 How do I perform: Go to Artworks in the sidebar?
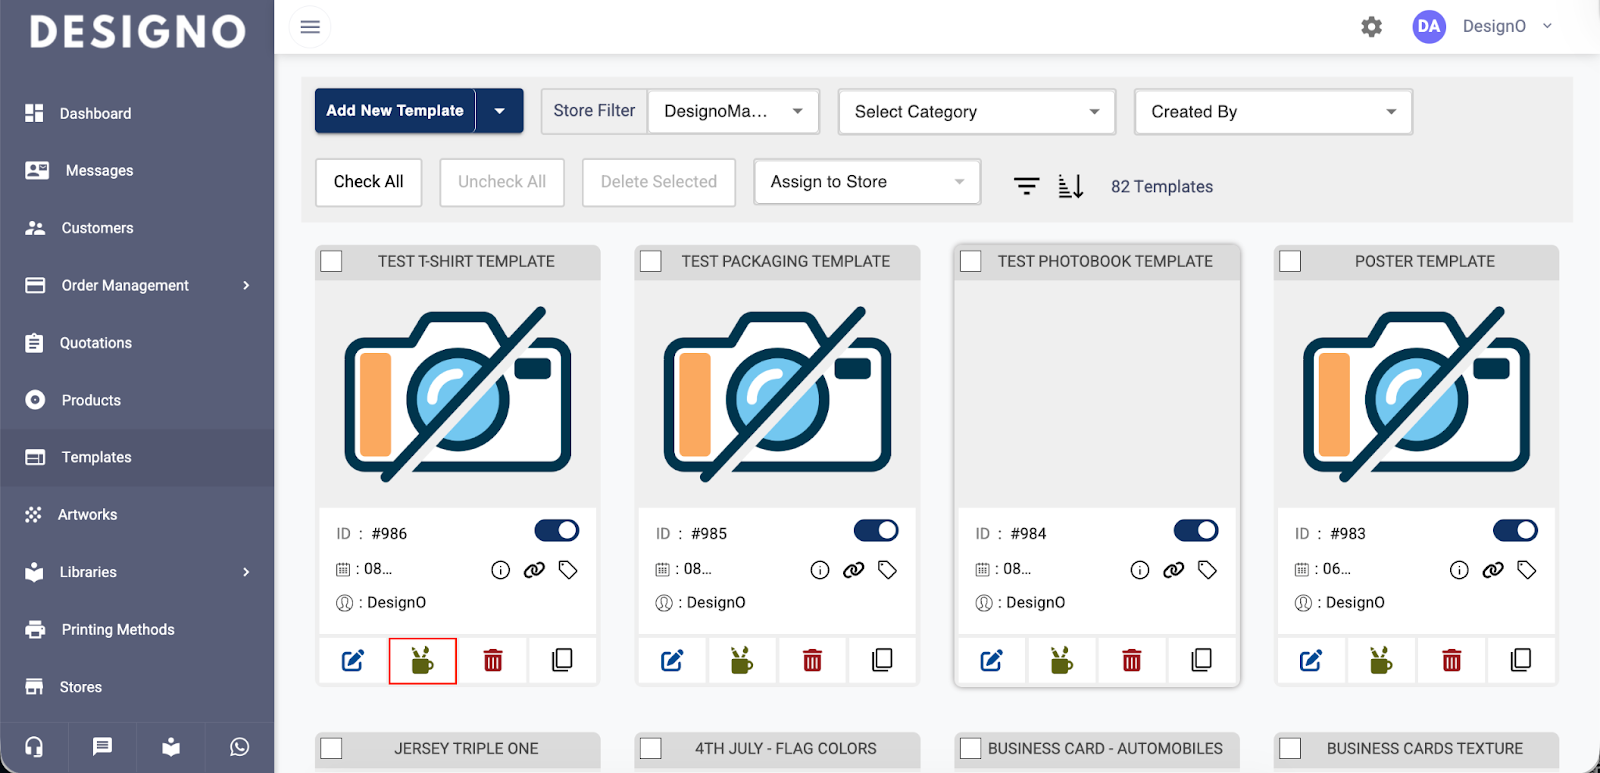point(88,515)
